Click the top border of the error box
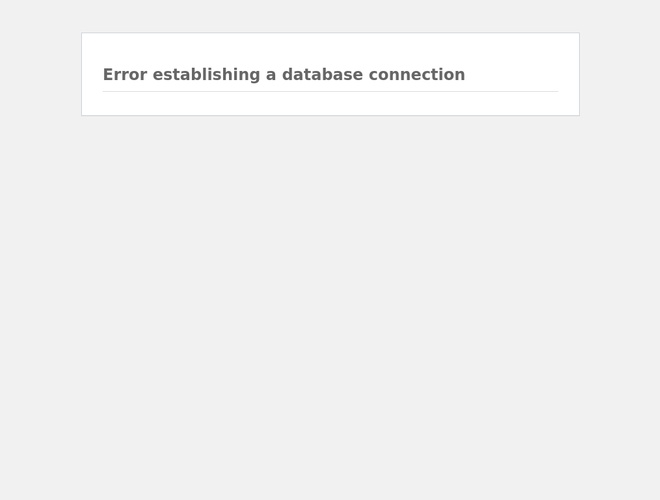The width and height of the screenshot is (660, 500). click(x=330, y=33)
